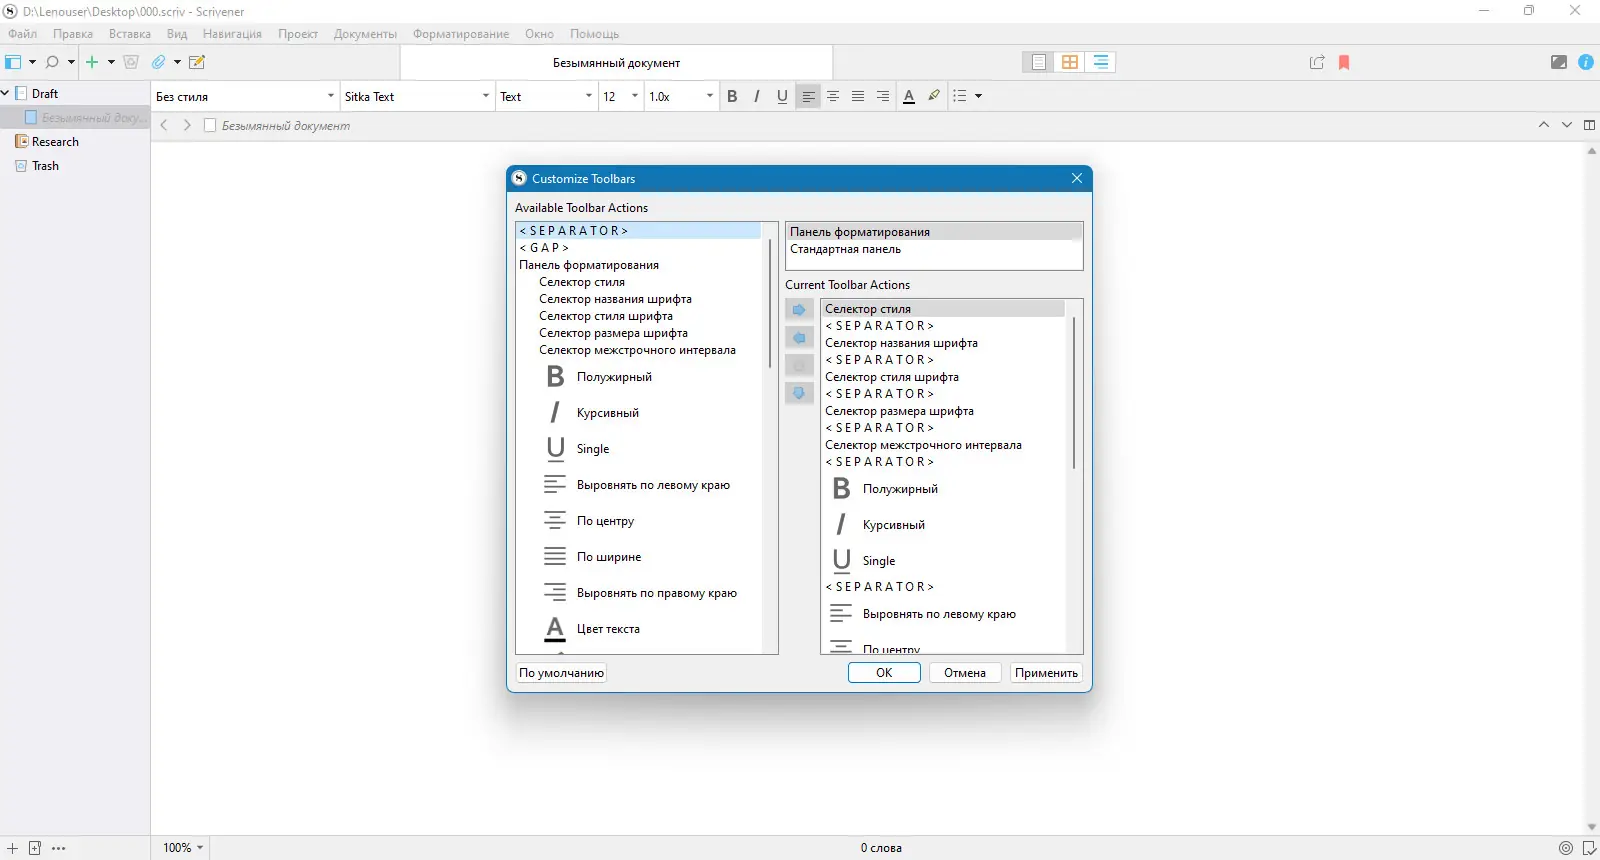Tick the checkbox next to document title
The width and height of the screenshot is (1600, 860).
210,126
